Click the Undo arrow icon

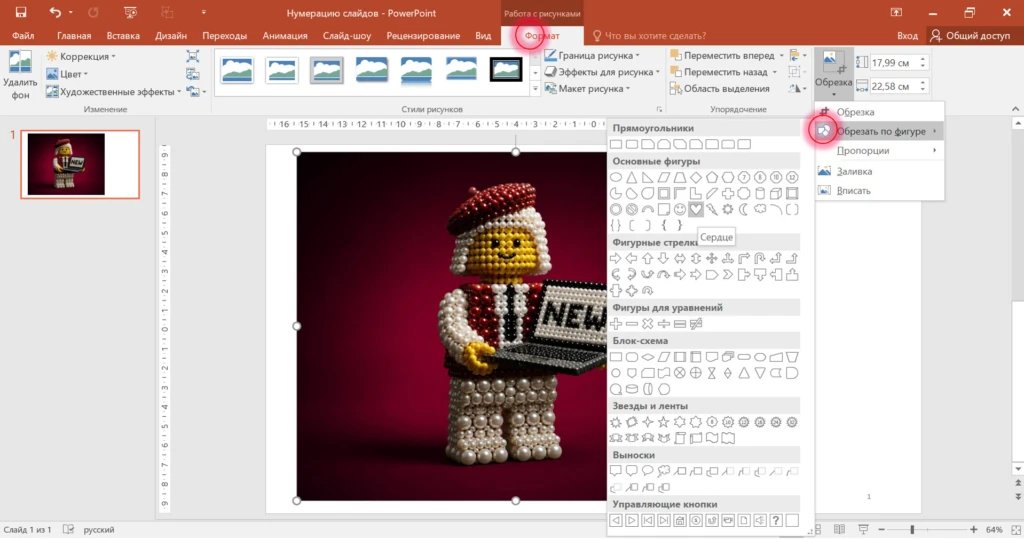(x=56, y=12)
